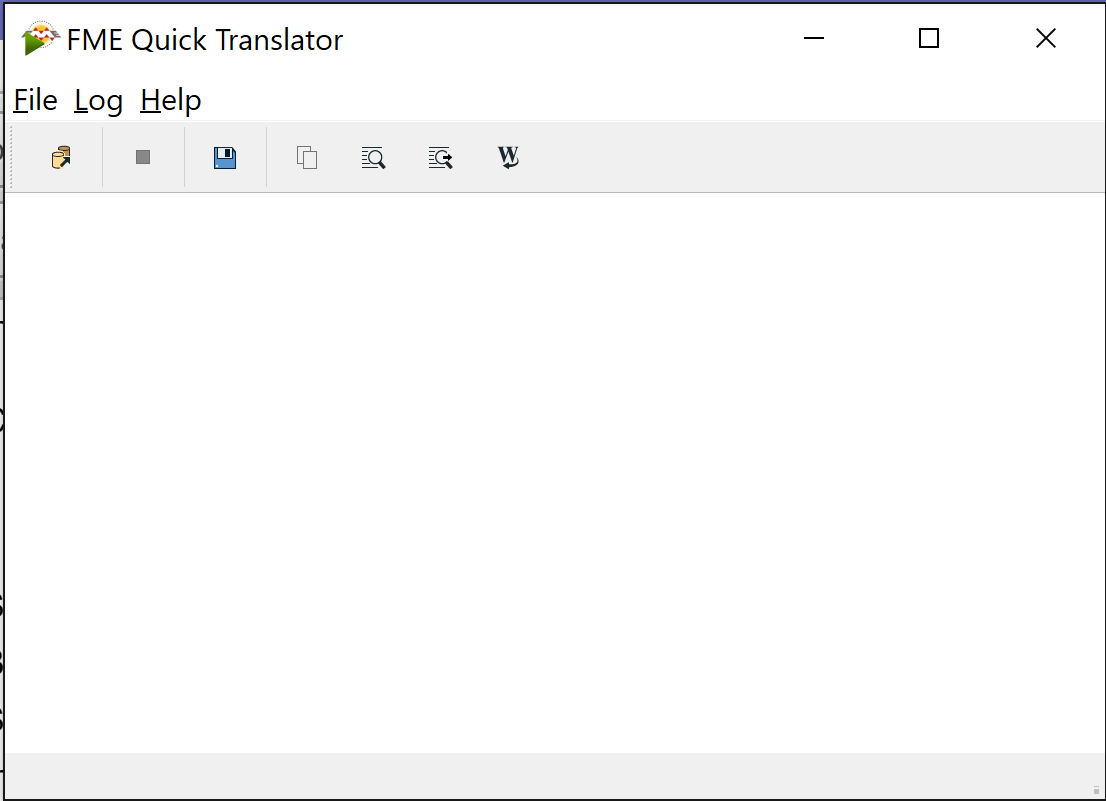Click the Translate data toolbar icon
The height and width of the screenshot is (801, 1106).
pos(61,157)
